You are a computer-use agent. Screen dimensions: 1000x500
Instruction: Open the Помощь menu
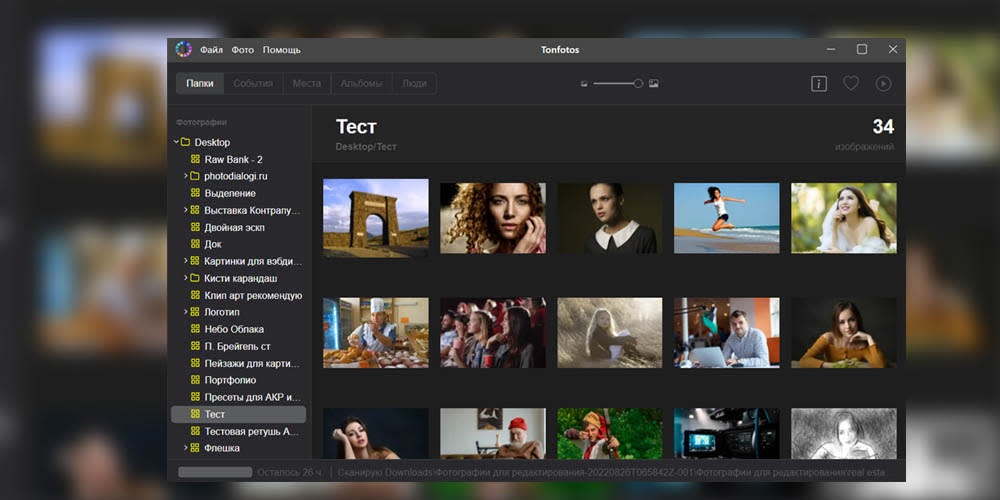(x=282, y=50)
